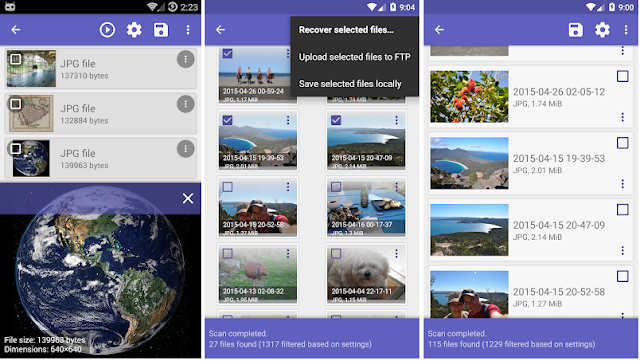This screenshot has height=361, width=640.
Task: Choose Recover selected files…
Action: tap(346, 30)
